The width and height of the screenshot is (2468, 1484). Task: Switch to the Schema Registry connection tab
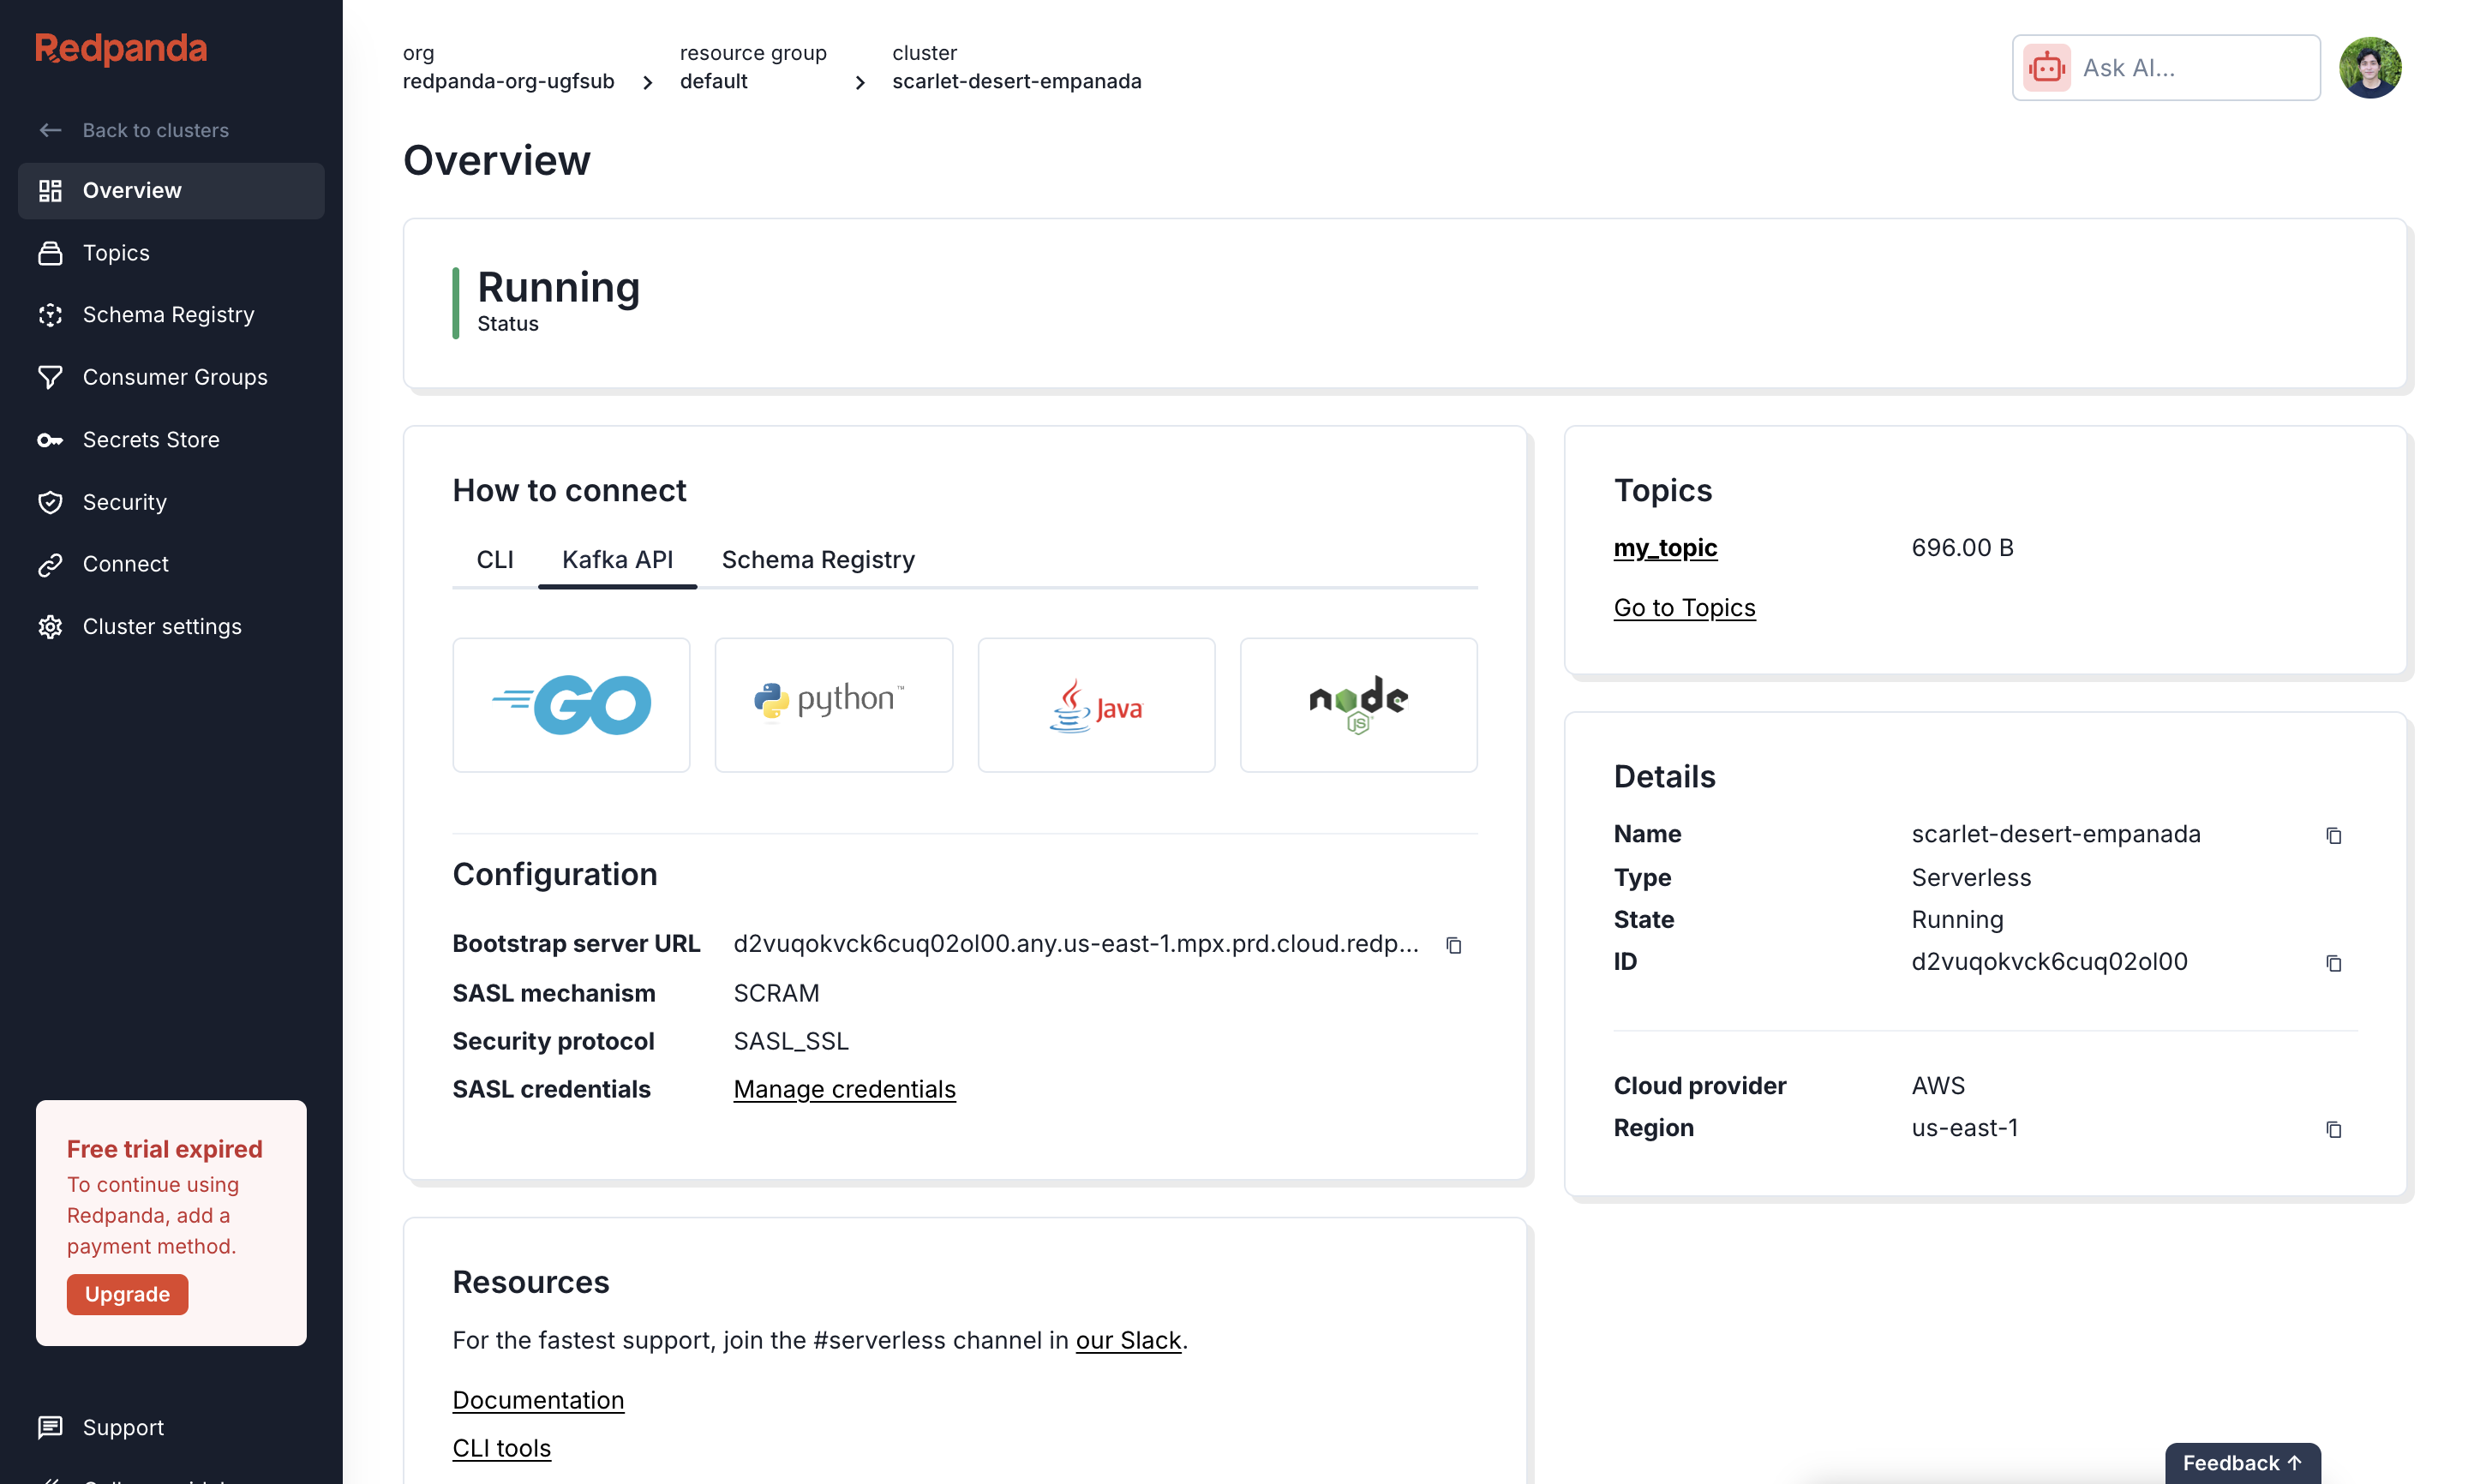(818, 560)
